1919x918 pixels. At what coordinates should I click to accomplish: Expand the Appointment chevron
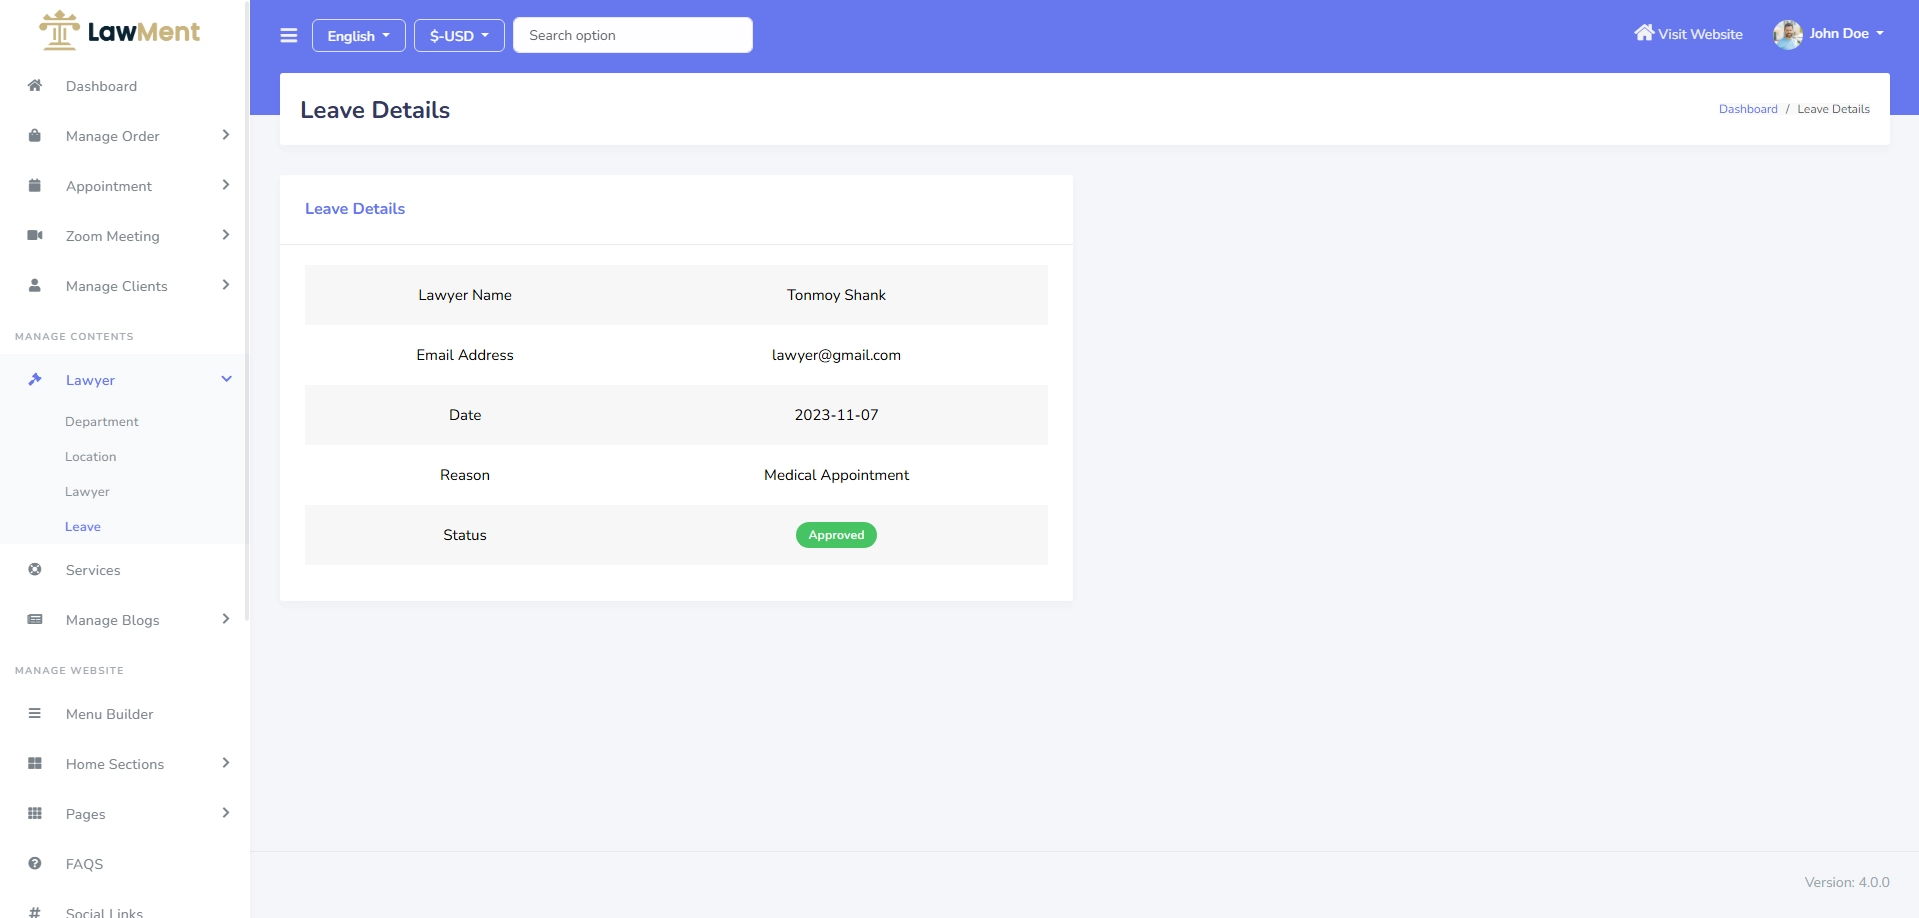[x=226, y=185]
